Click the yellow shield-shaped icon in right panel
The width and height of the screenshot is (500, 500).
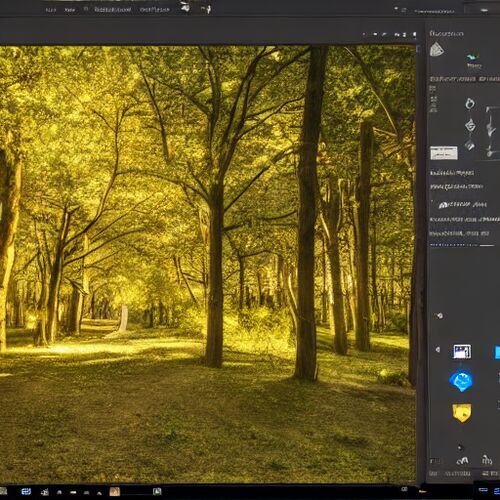(x=462, y=413)
